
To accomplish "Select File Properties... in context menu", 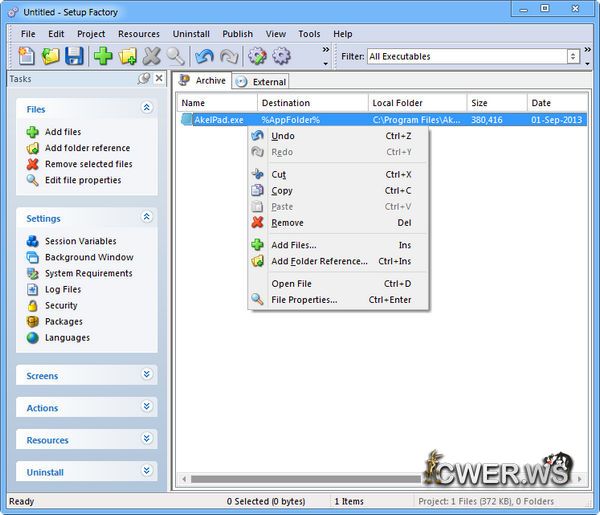I will (x=304, y=299).
